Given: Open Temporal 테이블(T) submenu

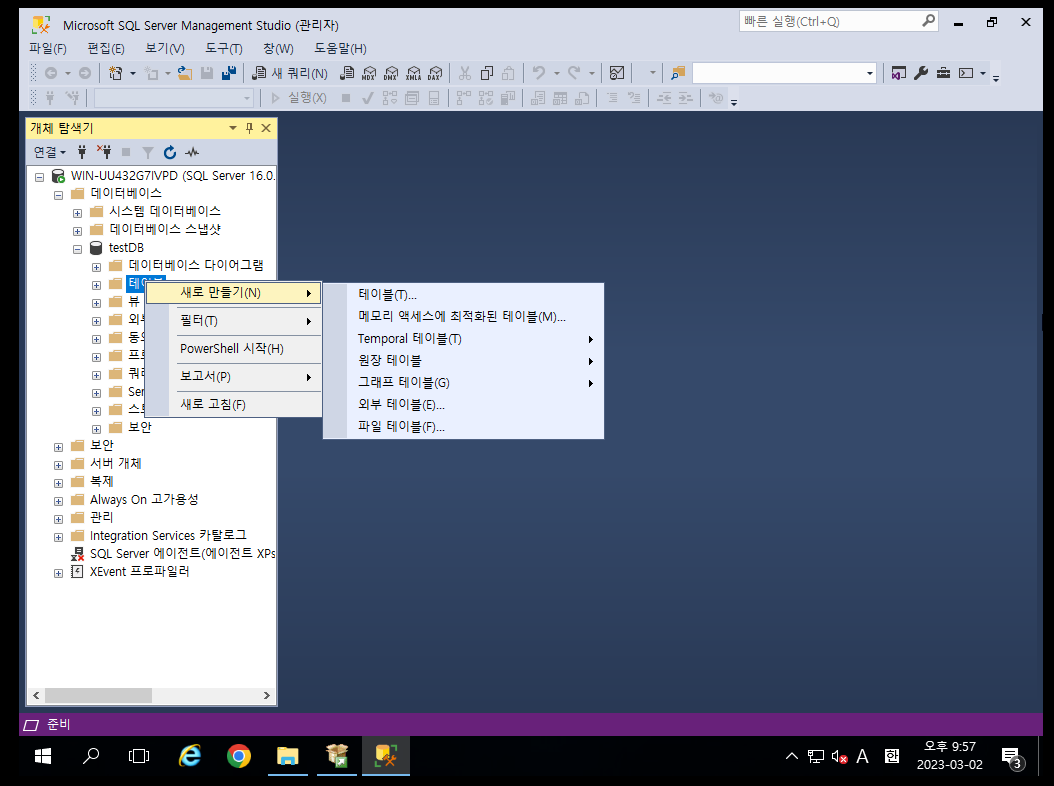Looking at the screenshot, I should 463,339.
